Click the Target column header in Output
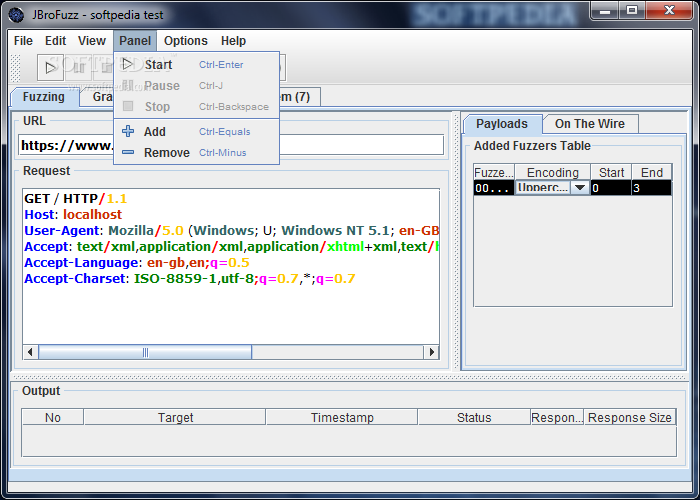This screenshot has height=500, width=700. tap(175, 417)
